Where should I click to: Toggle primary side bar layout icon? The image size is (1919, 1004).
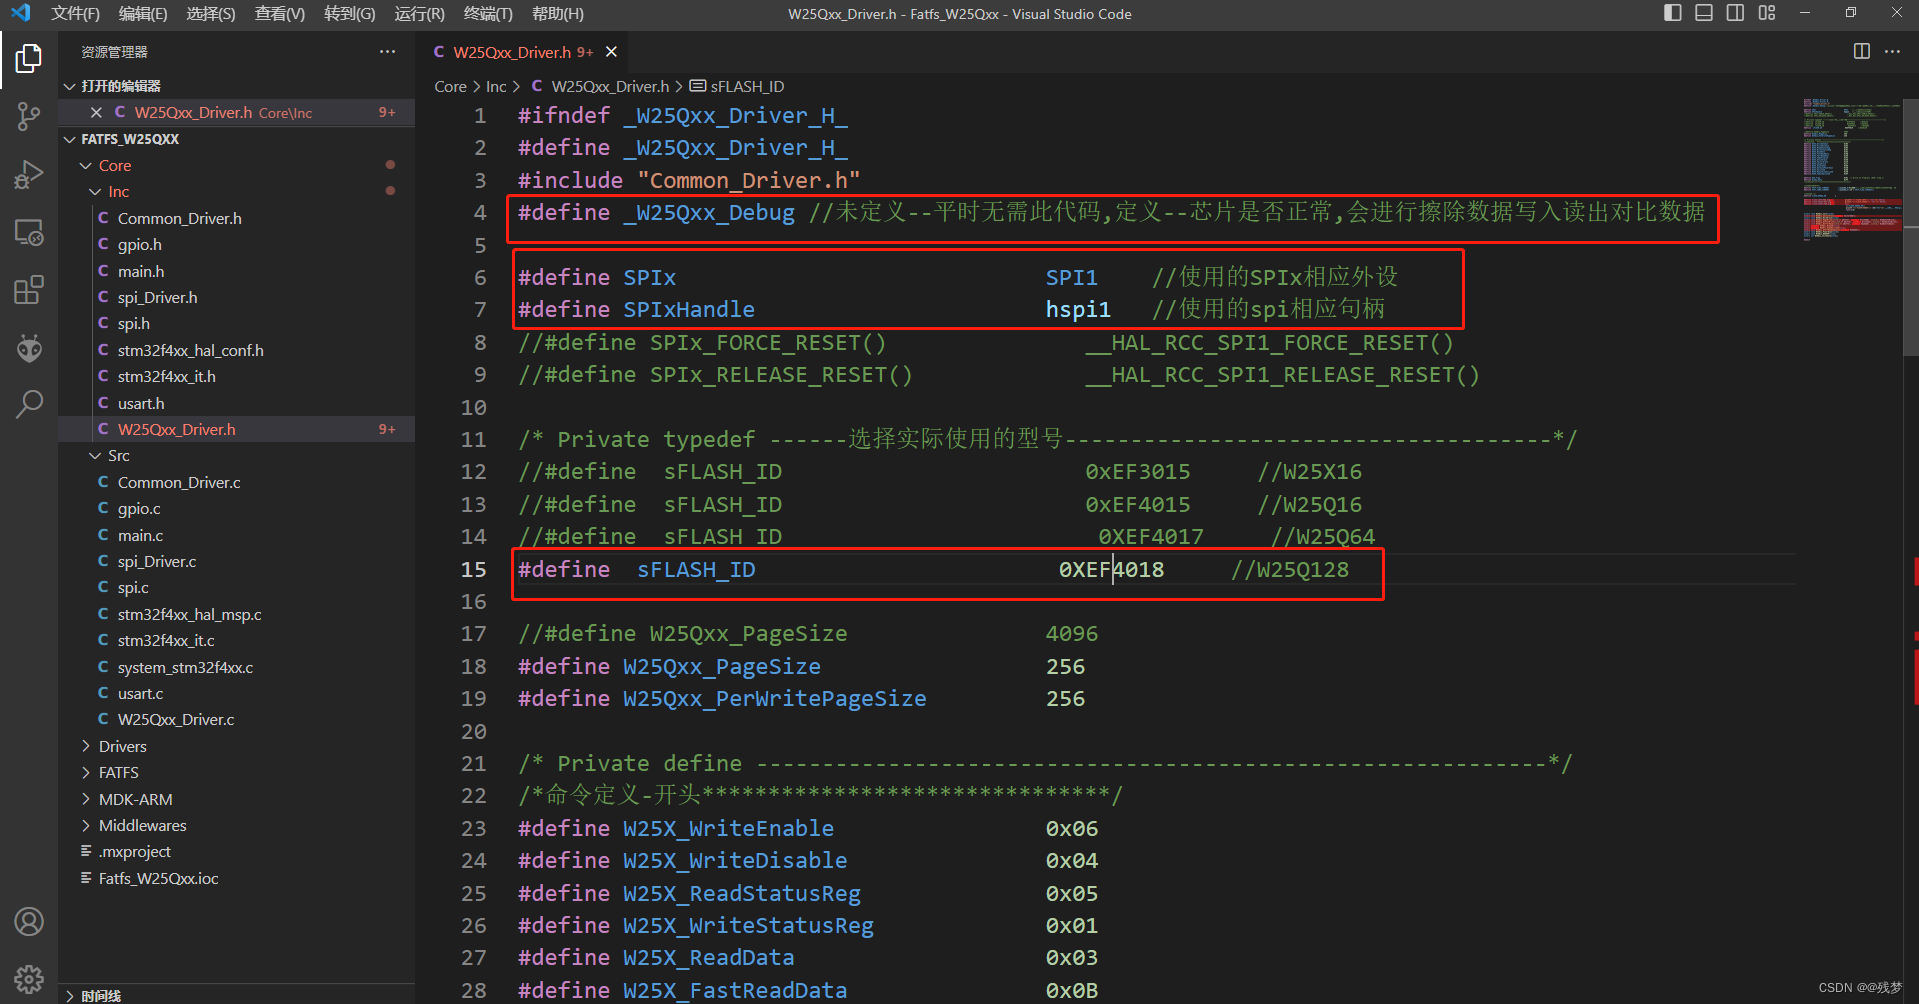point(1673,13)
